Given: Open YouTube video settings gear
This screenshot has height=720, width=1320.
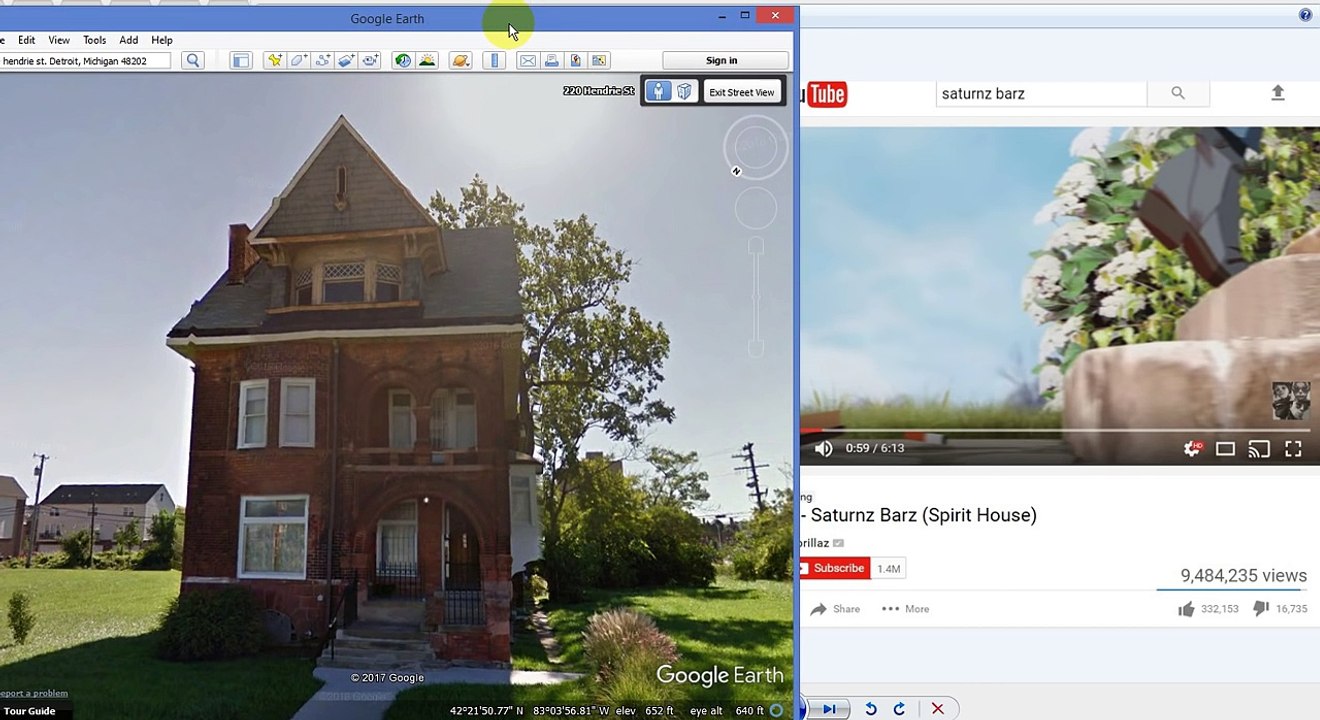Looking at the screenshot, I should (x=1192, y=449).
